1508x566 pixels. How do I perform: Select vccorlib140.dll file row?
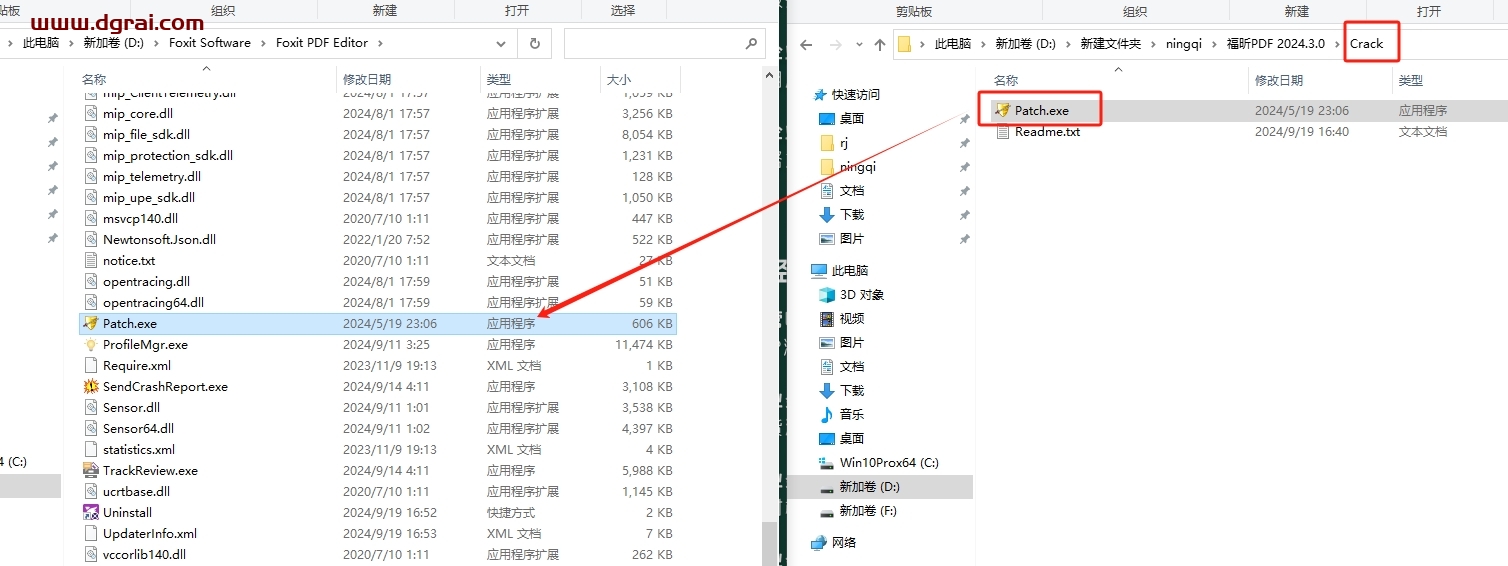(379, 554)
